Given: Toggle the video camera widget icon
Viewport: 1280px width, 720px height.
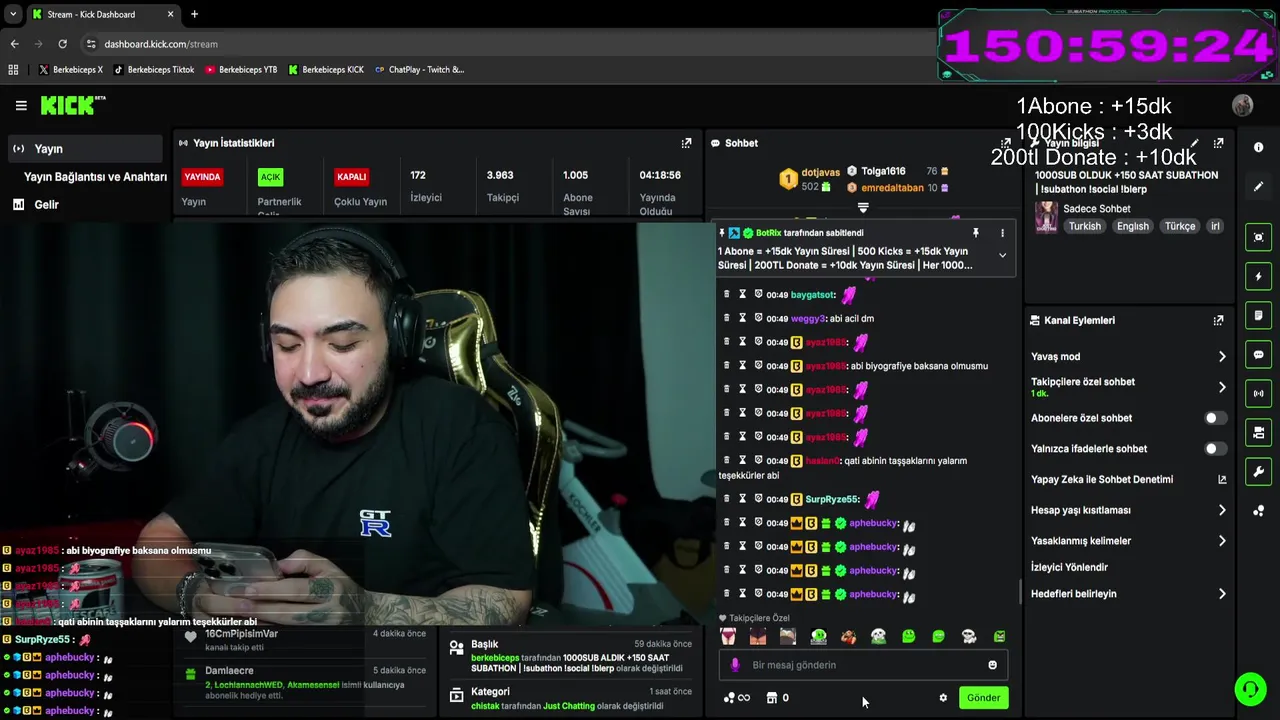Looking at the screenshot, I should (x=1258, y=432).
